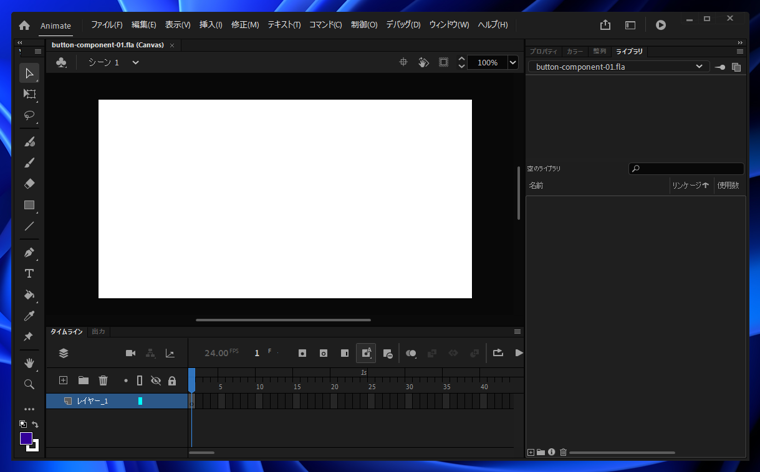Image resolution: width=760 pixels, height=472 pixels.
Task: Select the Lasso tool
Action: tap(29, 115)
